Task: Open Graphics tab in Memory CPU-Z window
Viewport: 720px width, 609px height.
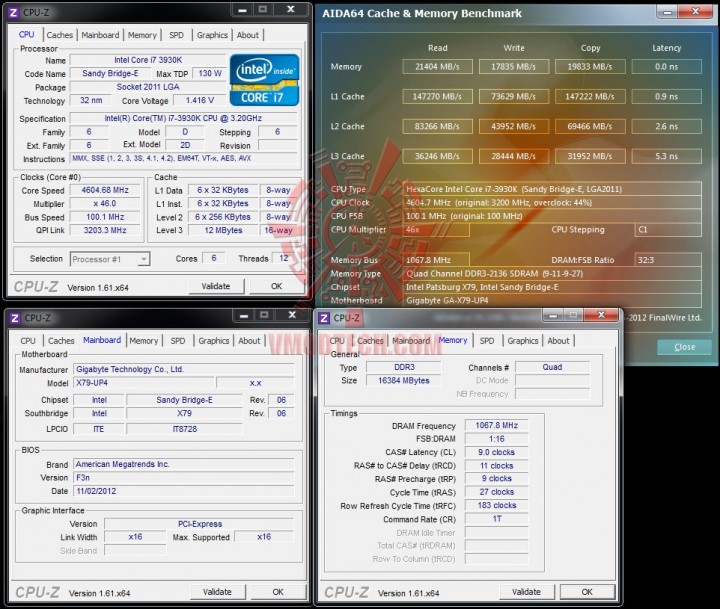Action: [523, 341]
